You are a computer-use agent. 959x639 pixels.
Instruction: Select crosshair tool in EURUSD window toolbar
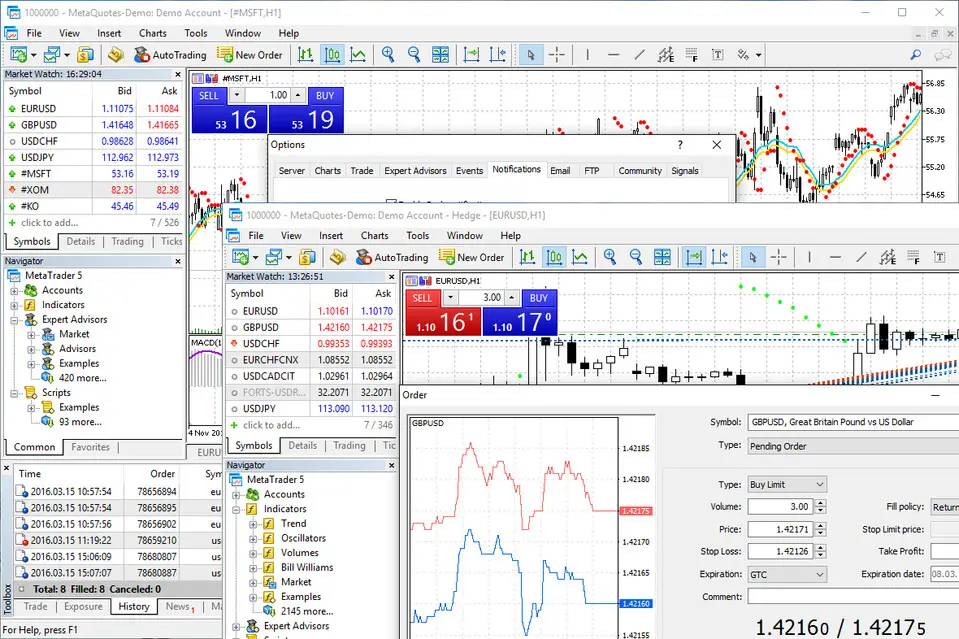coord(779,257)
